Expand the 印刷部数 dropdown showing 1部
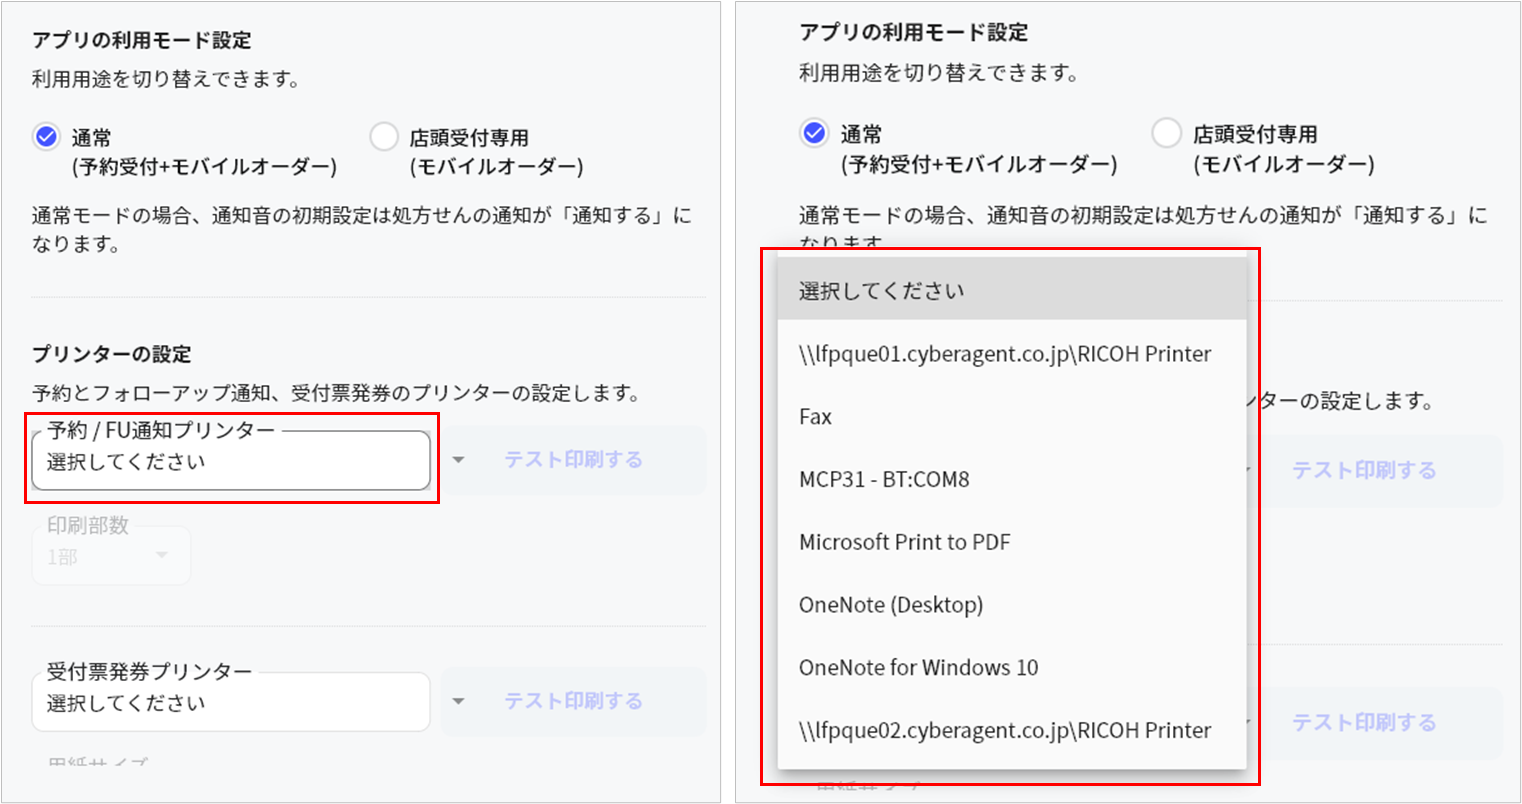Viewport: 1522px width, 804px height. [x=110, y=556]
